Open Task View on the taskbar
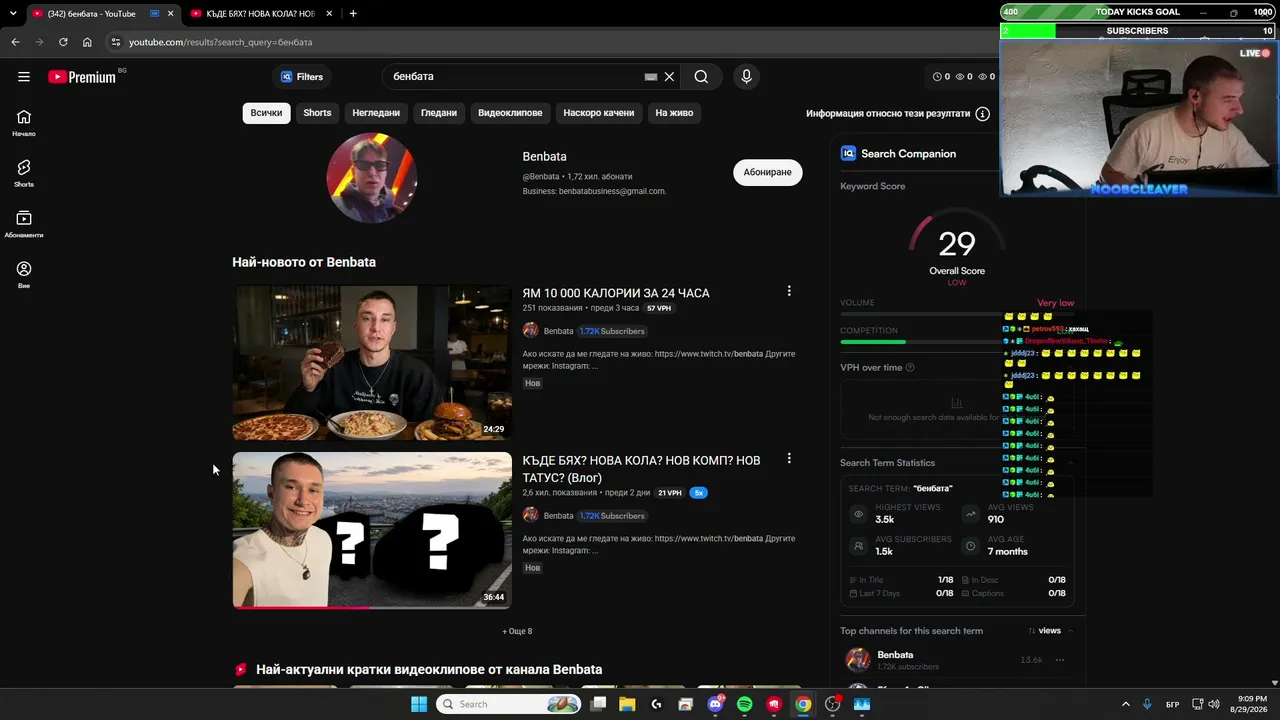1280x720 pixels. pos(598,704)
